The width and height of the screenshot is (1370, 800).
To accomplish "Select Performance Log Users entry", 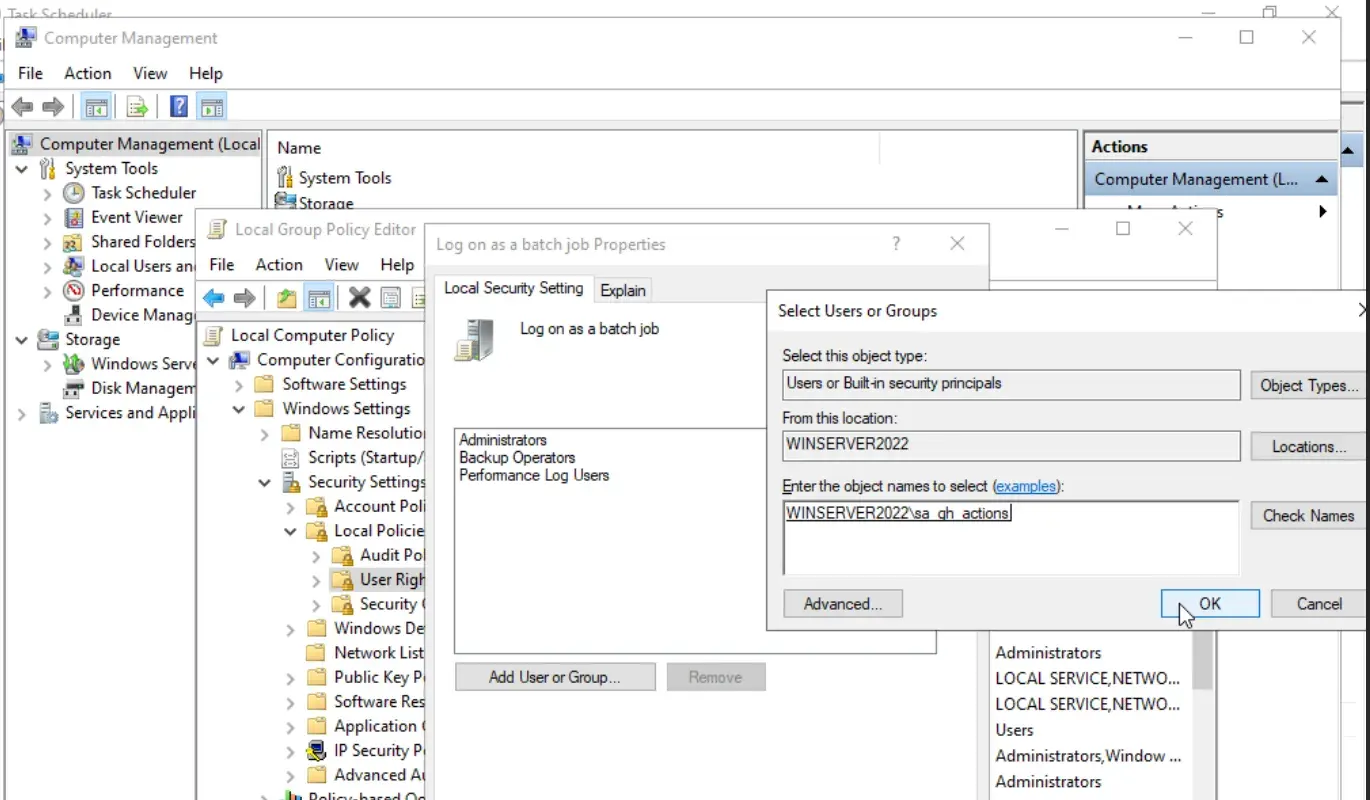I will [534, 475].
